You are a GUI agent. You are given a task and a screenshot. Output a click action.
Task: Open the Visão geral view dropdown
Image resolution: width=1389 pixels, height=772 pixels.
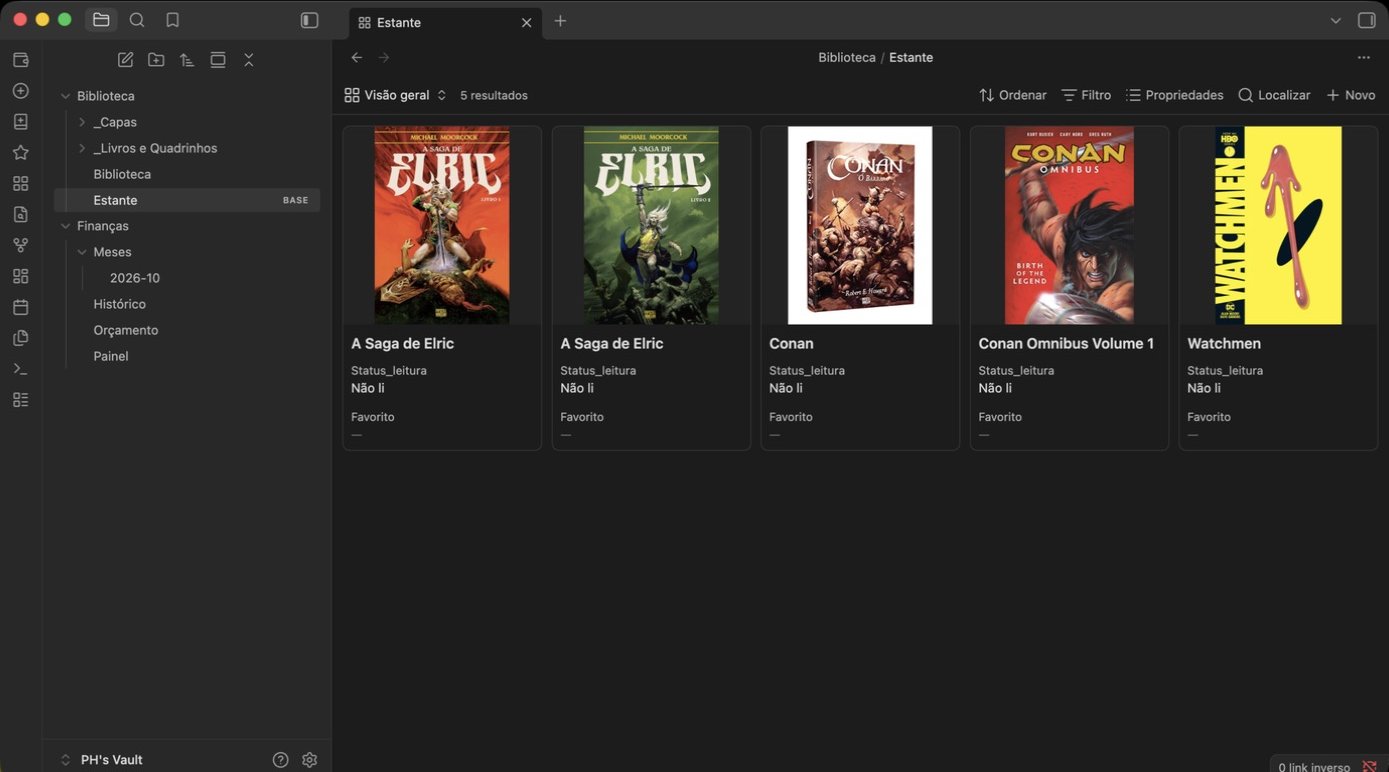coord(395,95)
